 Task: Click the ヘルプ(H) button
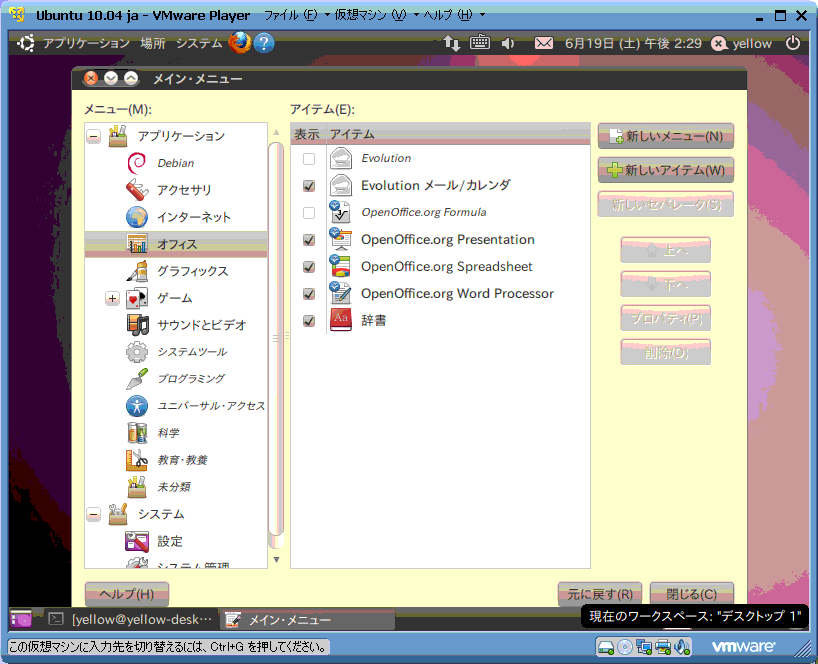(x=127, y=594)
